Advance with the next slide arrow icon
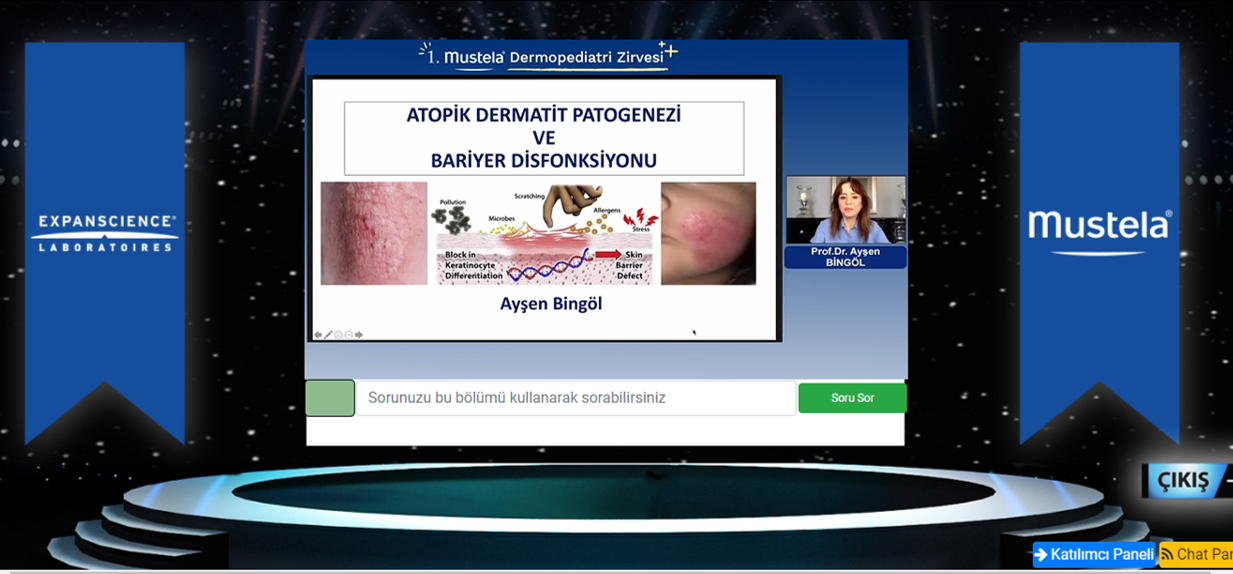Screen dimensions: 1233x574 click(x=359, y=335)
